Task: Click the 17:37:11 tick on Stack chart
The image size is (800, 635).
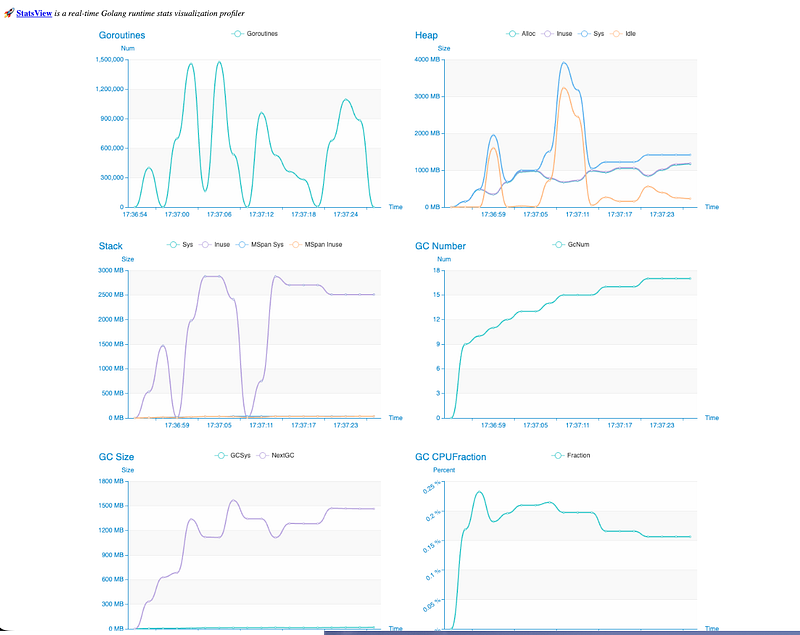Action: (261, 425)
